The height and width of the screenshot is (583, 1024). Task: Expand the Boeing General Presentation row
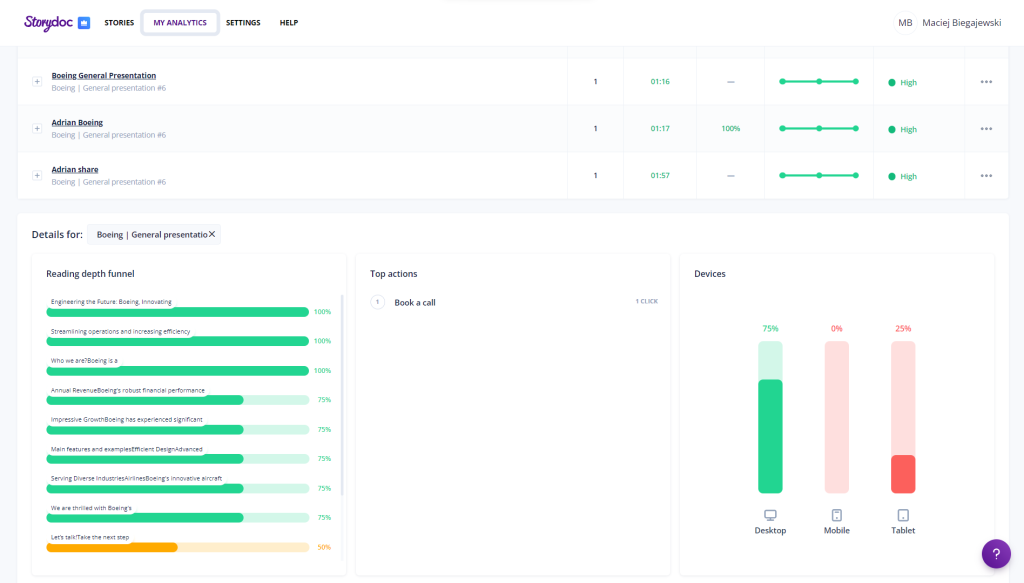tap(37, 82)
